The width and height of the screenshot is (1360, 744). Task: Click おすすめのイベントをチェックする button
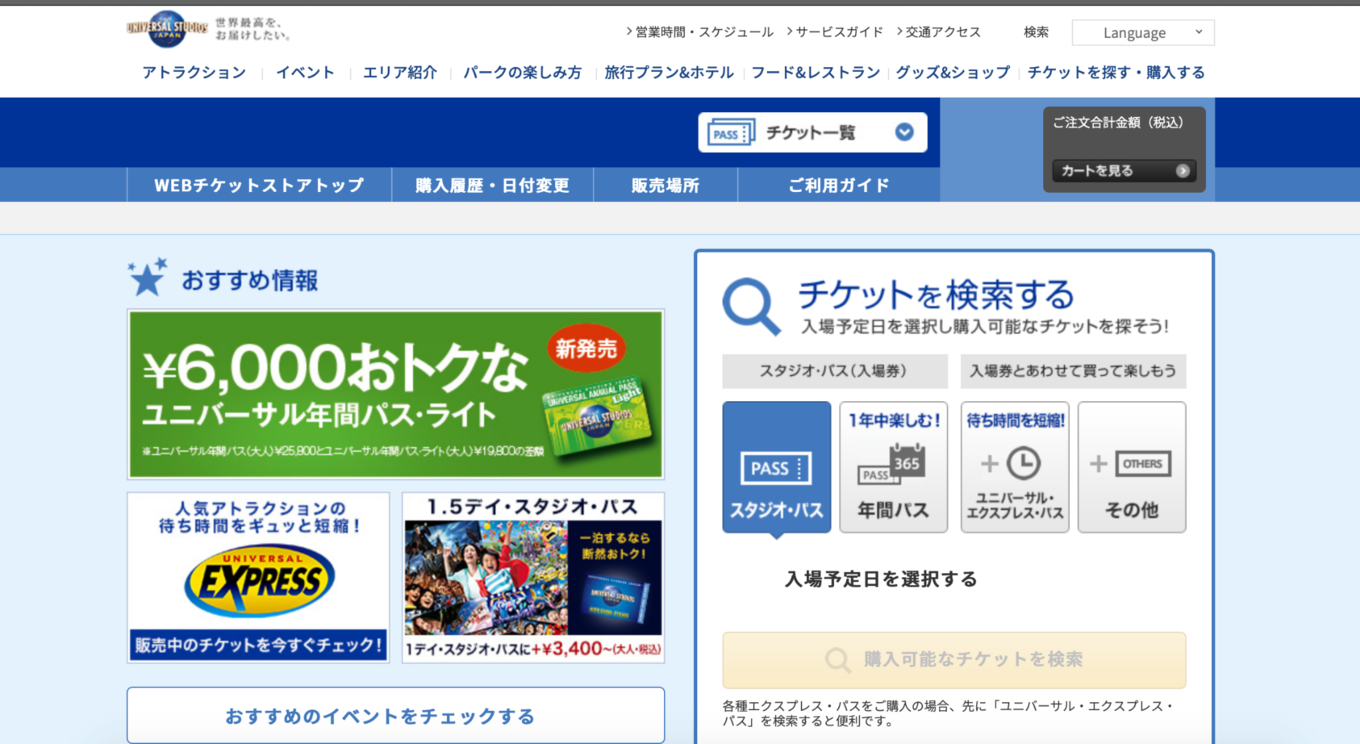(x=396, y=716)
